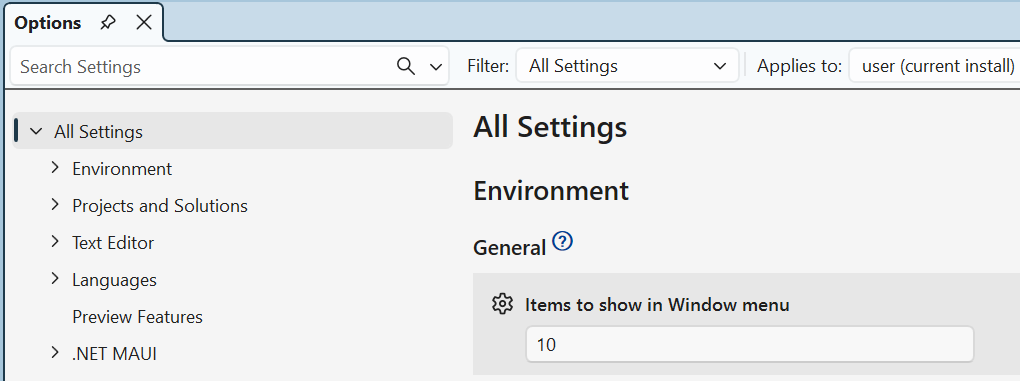
Task: Collapse the All Settings tree node
Action: coord(36,131)
